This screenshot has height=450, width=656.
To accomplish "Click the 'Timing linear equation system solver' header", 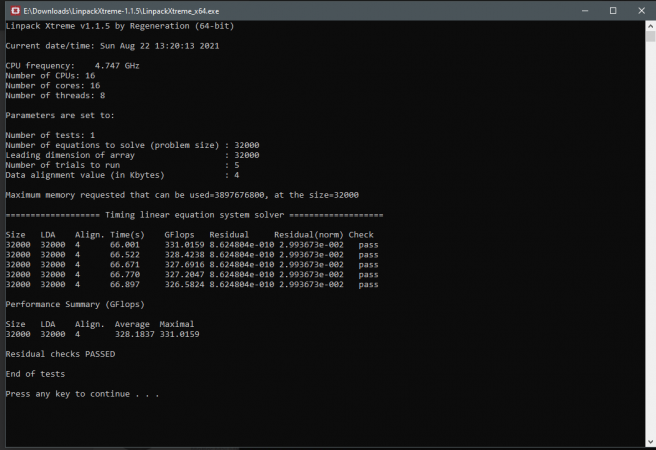I will [194, 215].
